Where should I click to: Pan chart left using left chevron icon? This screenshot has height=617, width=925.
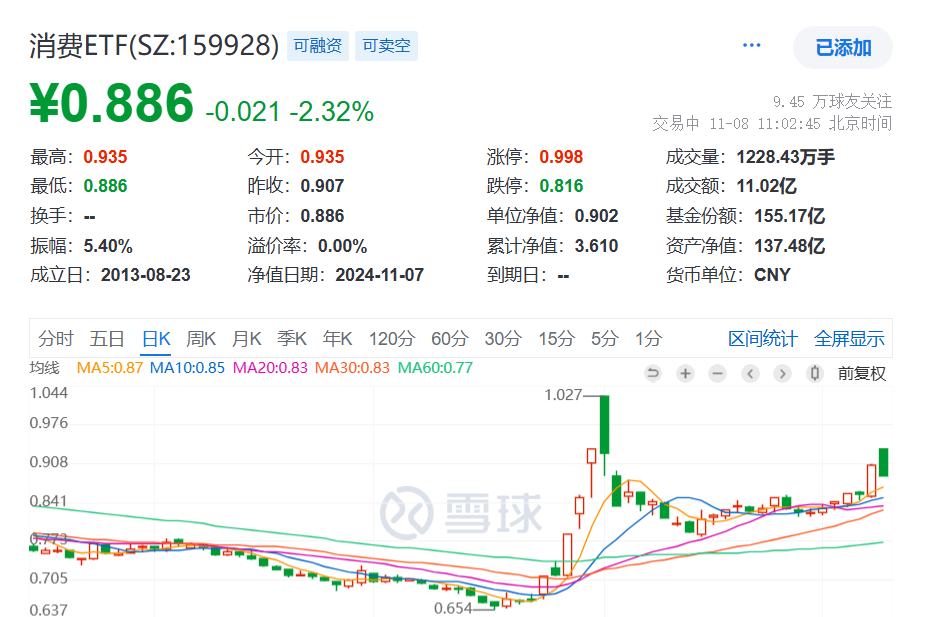tap(750, 373)
